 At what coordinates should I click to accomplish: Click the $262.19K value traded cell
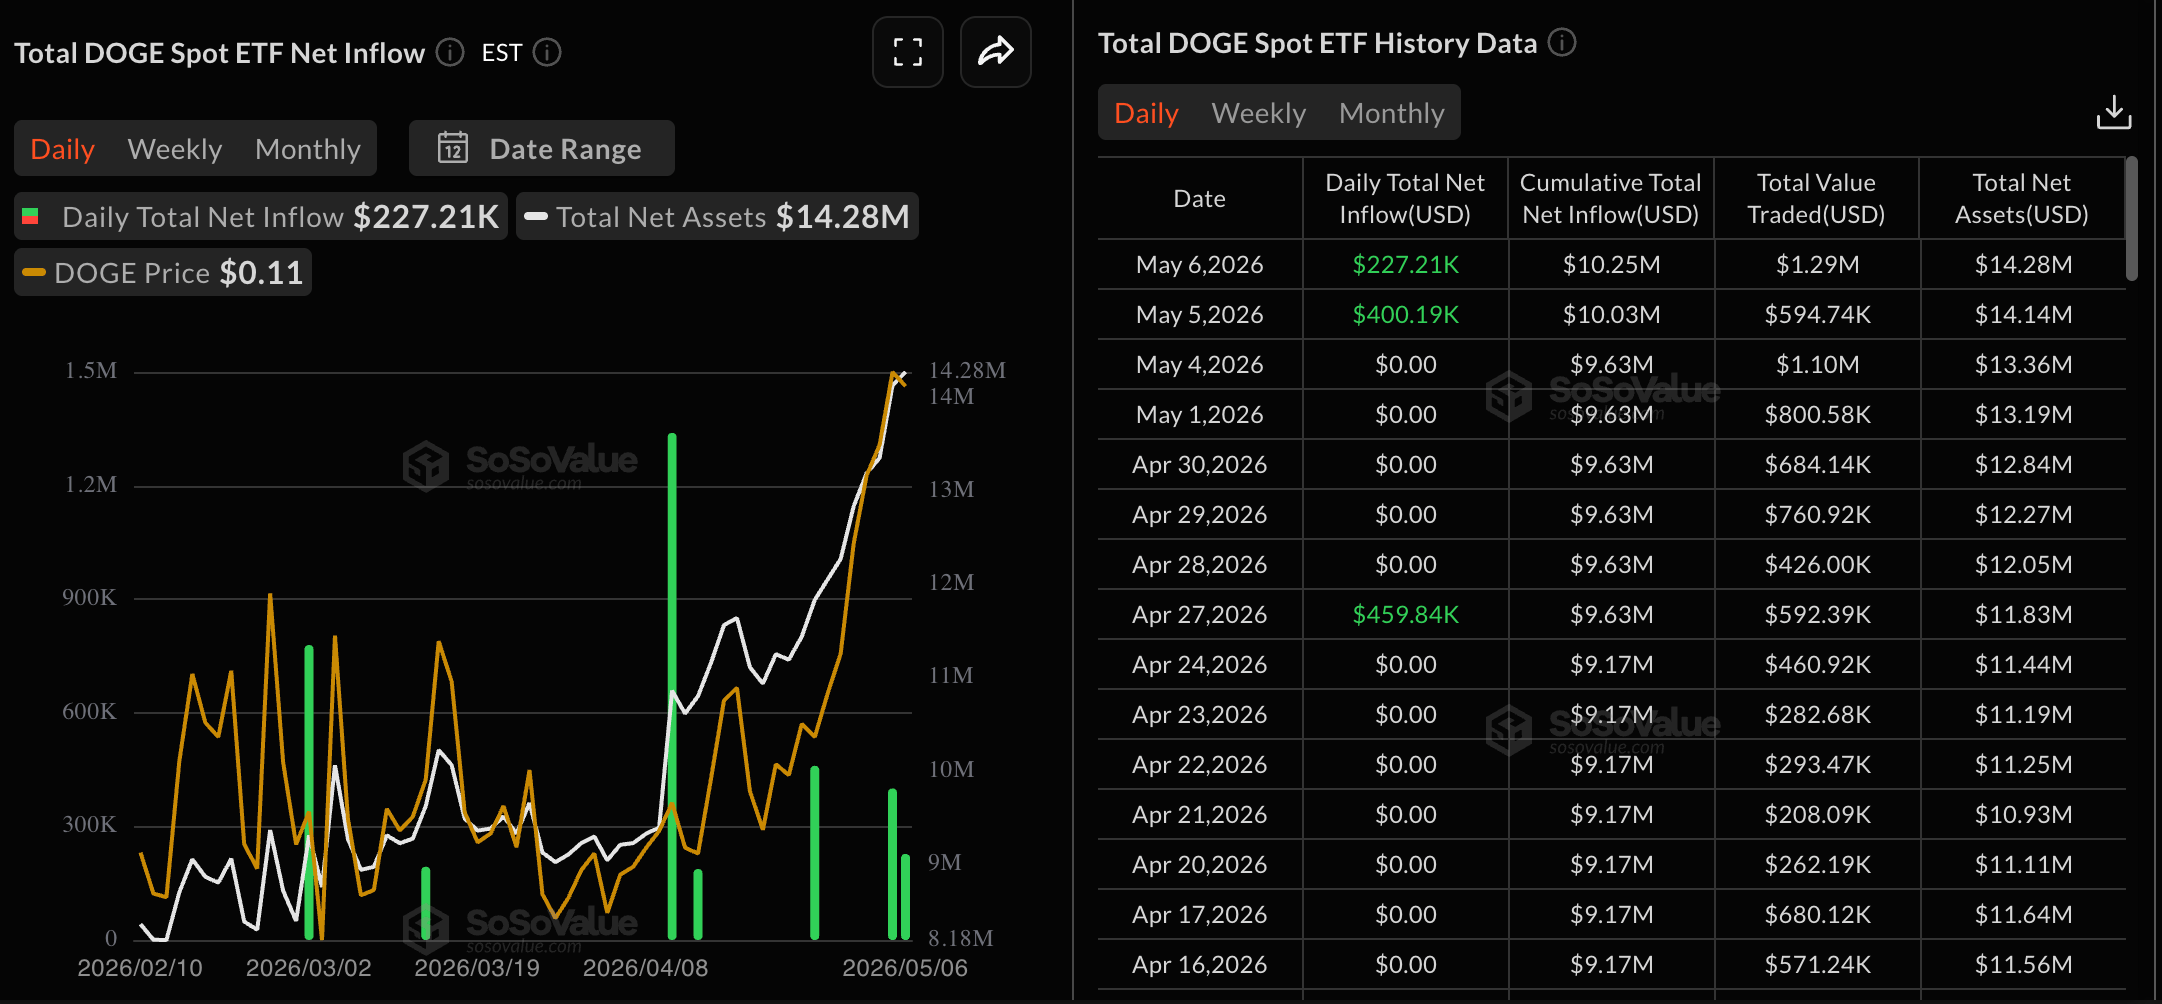pos(1817,865)
